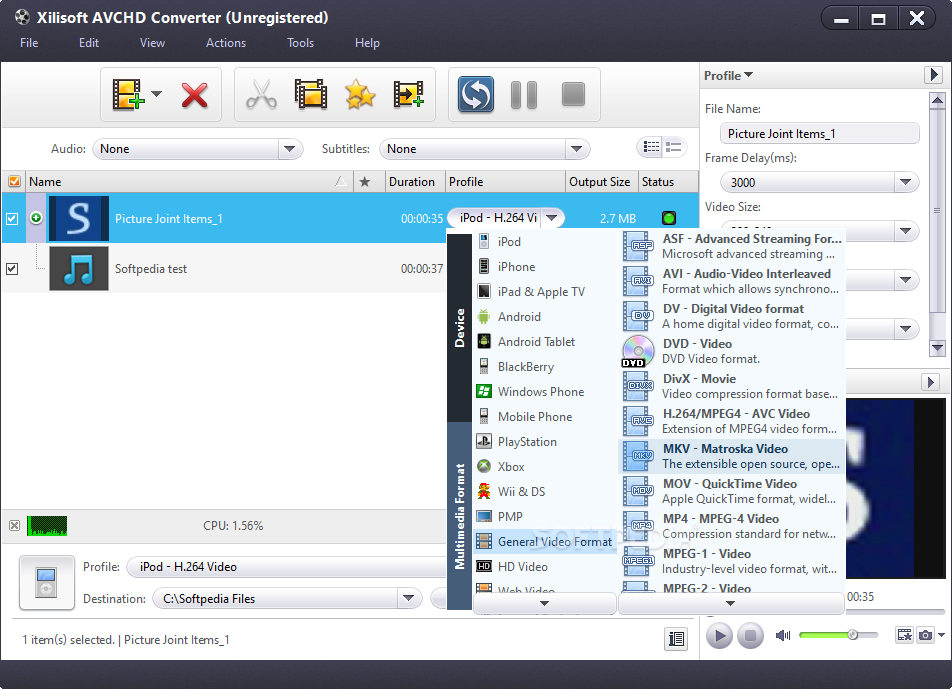Toggle the select-all checkbox in header
Screen dimensions: 952x689
(x=14, y=182)
